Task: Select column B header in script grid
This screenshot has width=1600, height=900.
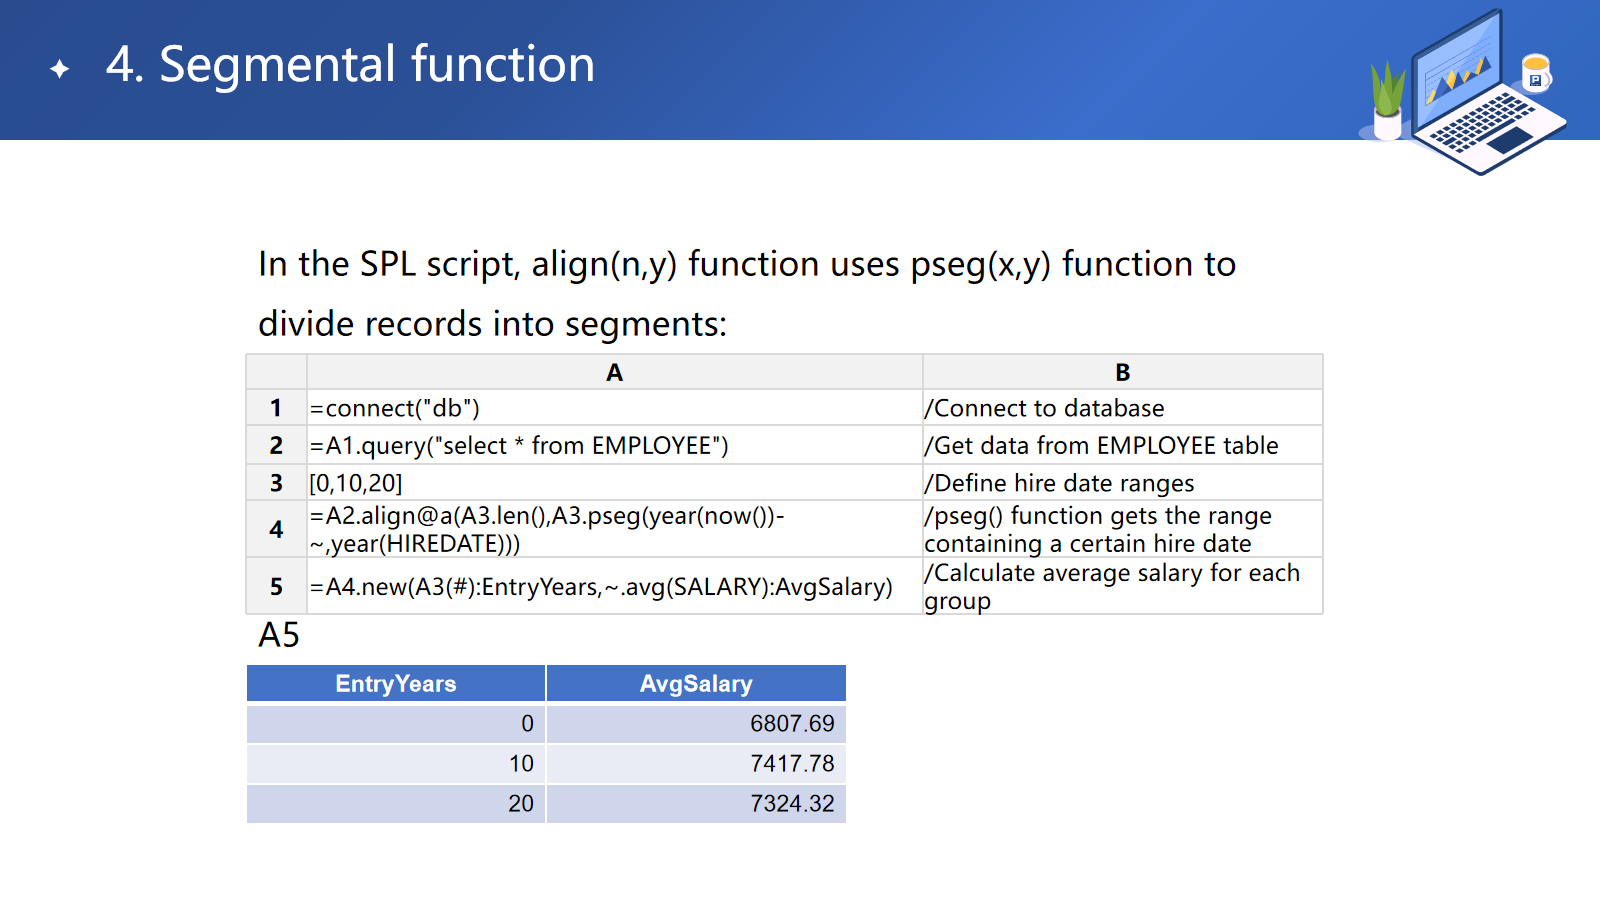Action: pyautogui.click(x=1122, y=372)
